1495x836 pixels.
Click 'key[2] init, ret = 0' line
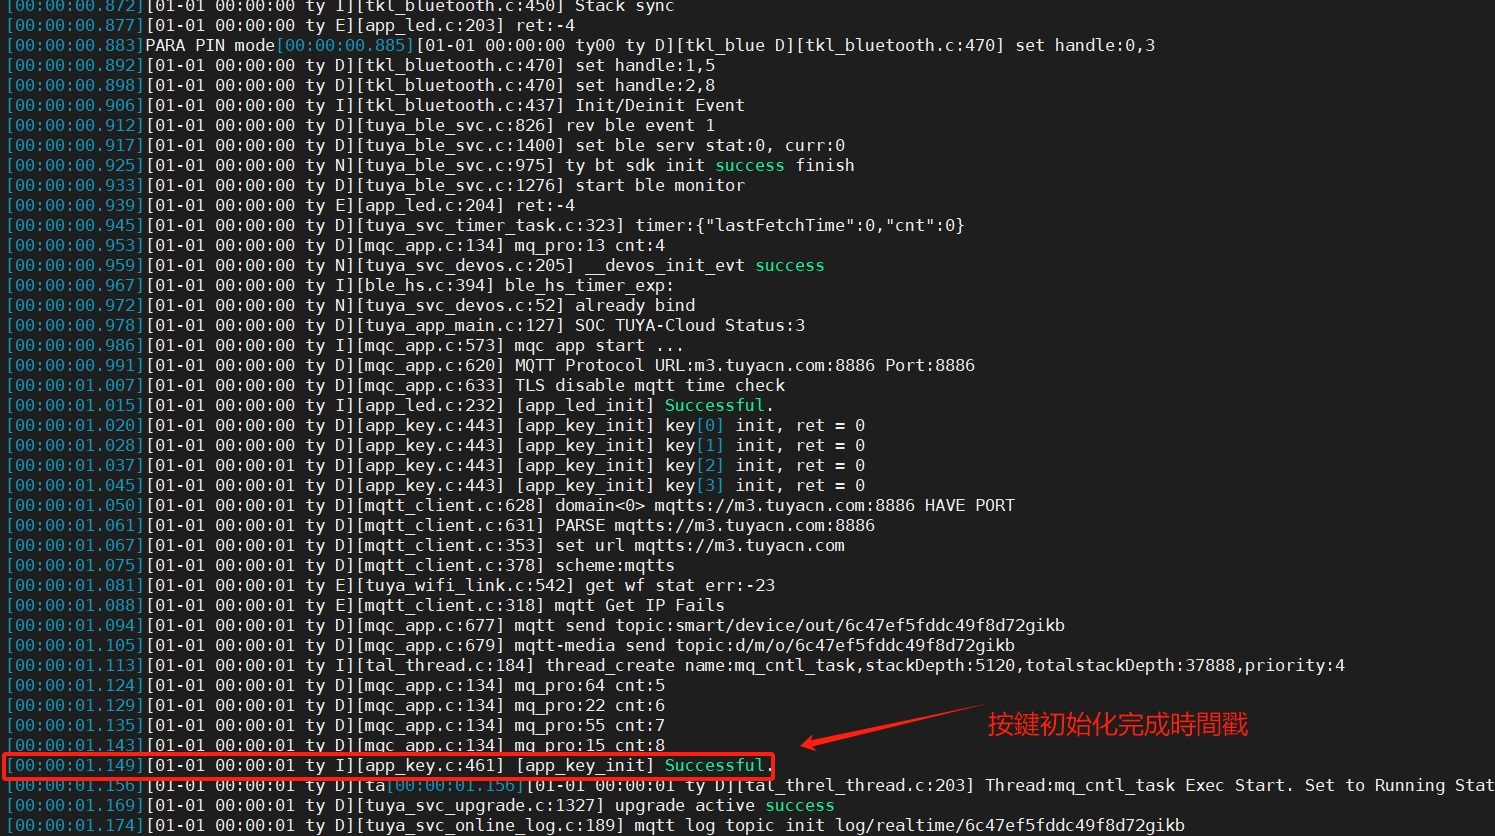(765, 465)
